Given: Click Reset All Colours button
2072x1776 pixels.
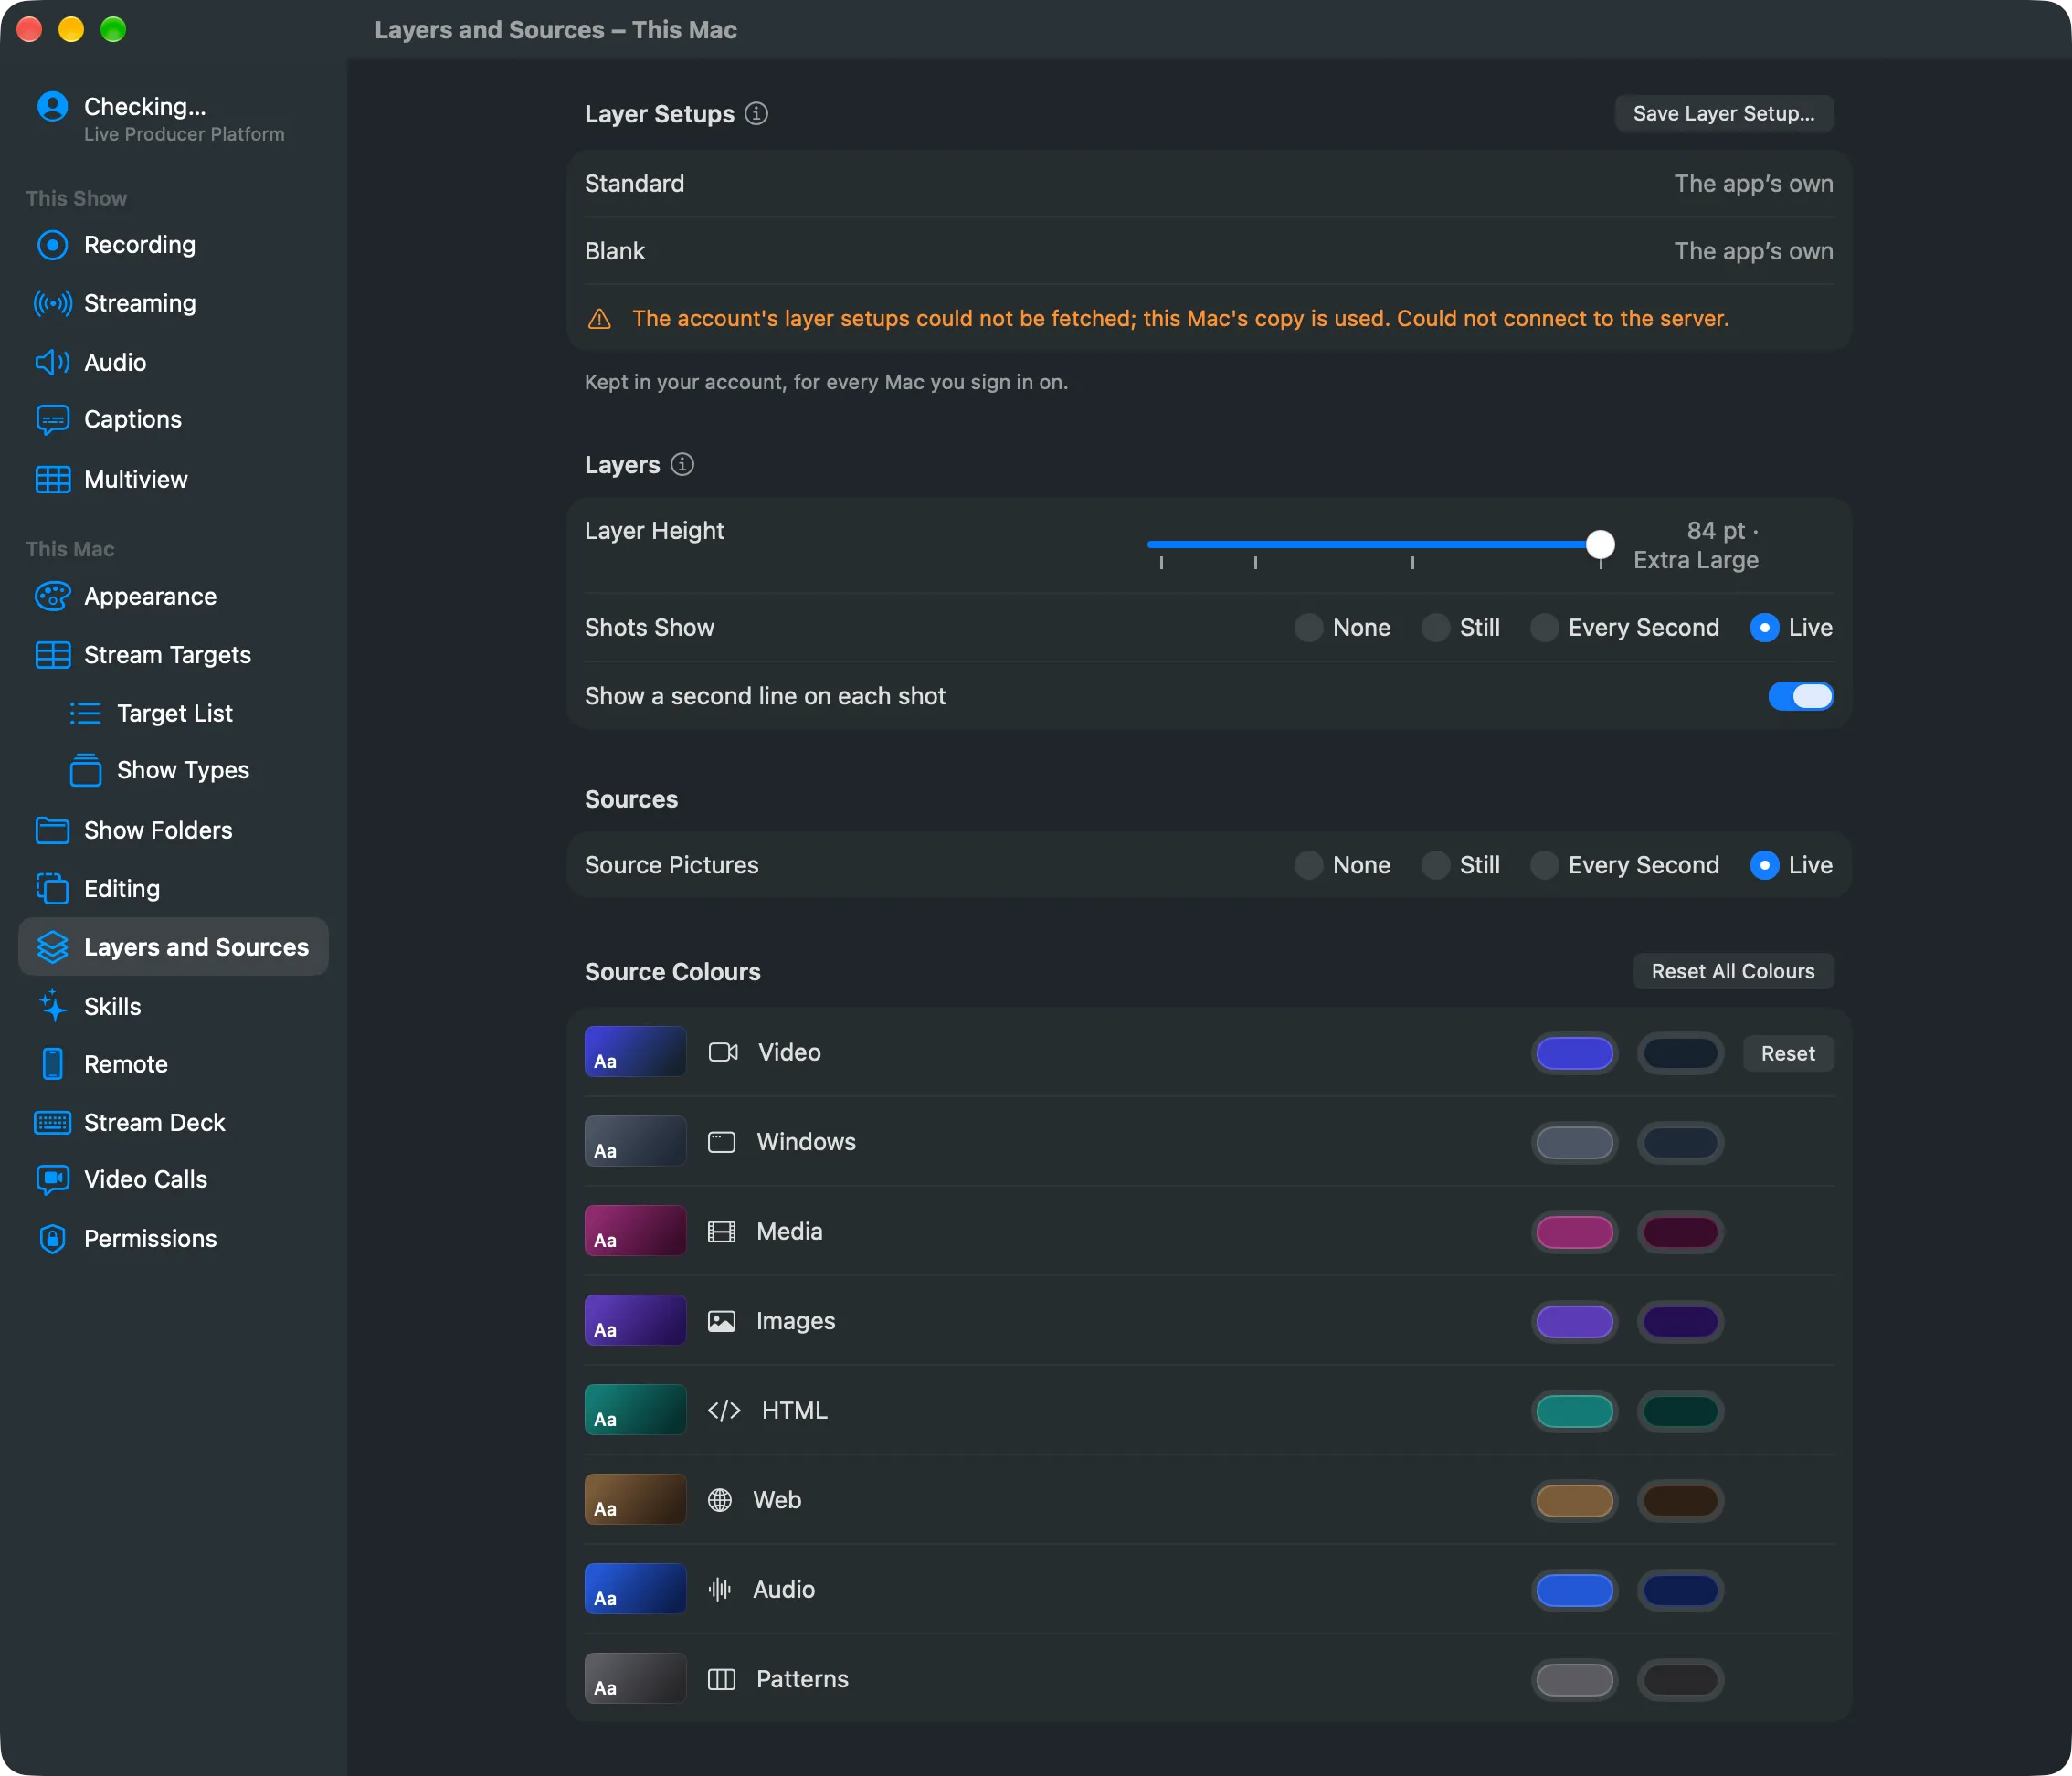Looking at the screenshot, I should click(1733, 971).
